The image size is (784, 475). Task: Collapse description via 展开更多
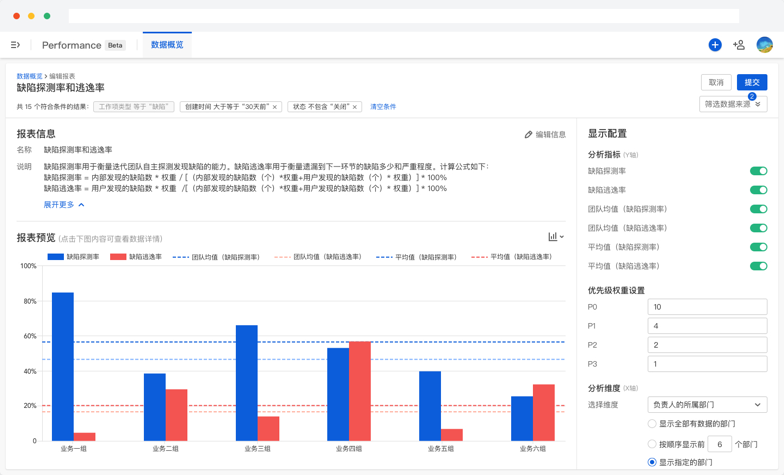pyautogui.click(x=64, y=205)
